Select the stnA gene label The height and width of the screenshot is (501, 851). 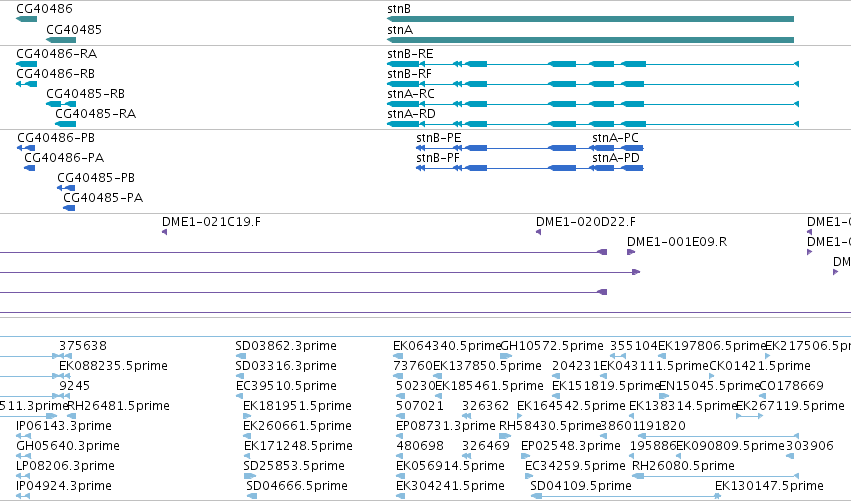point(400,29)
